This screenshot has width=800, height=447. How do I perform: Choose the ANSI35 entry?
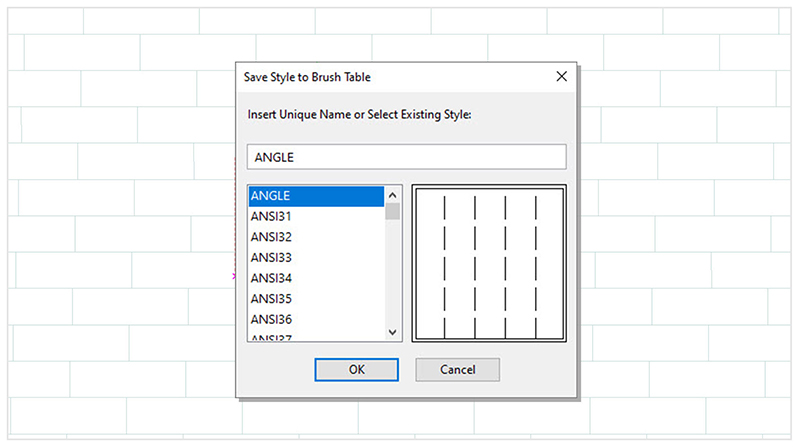click(316, 299)
